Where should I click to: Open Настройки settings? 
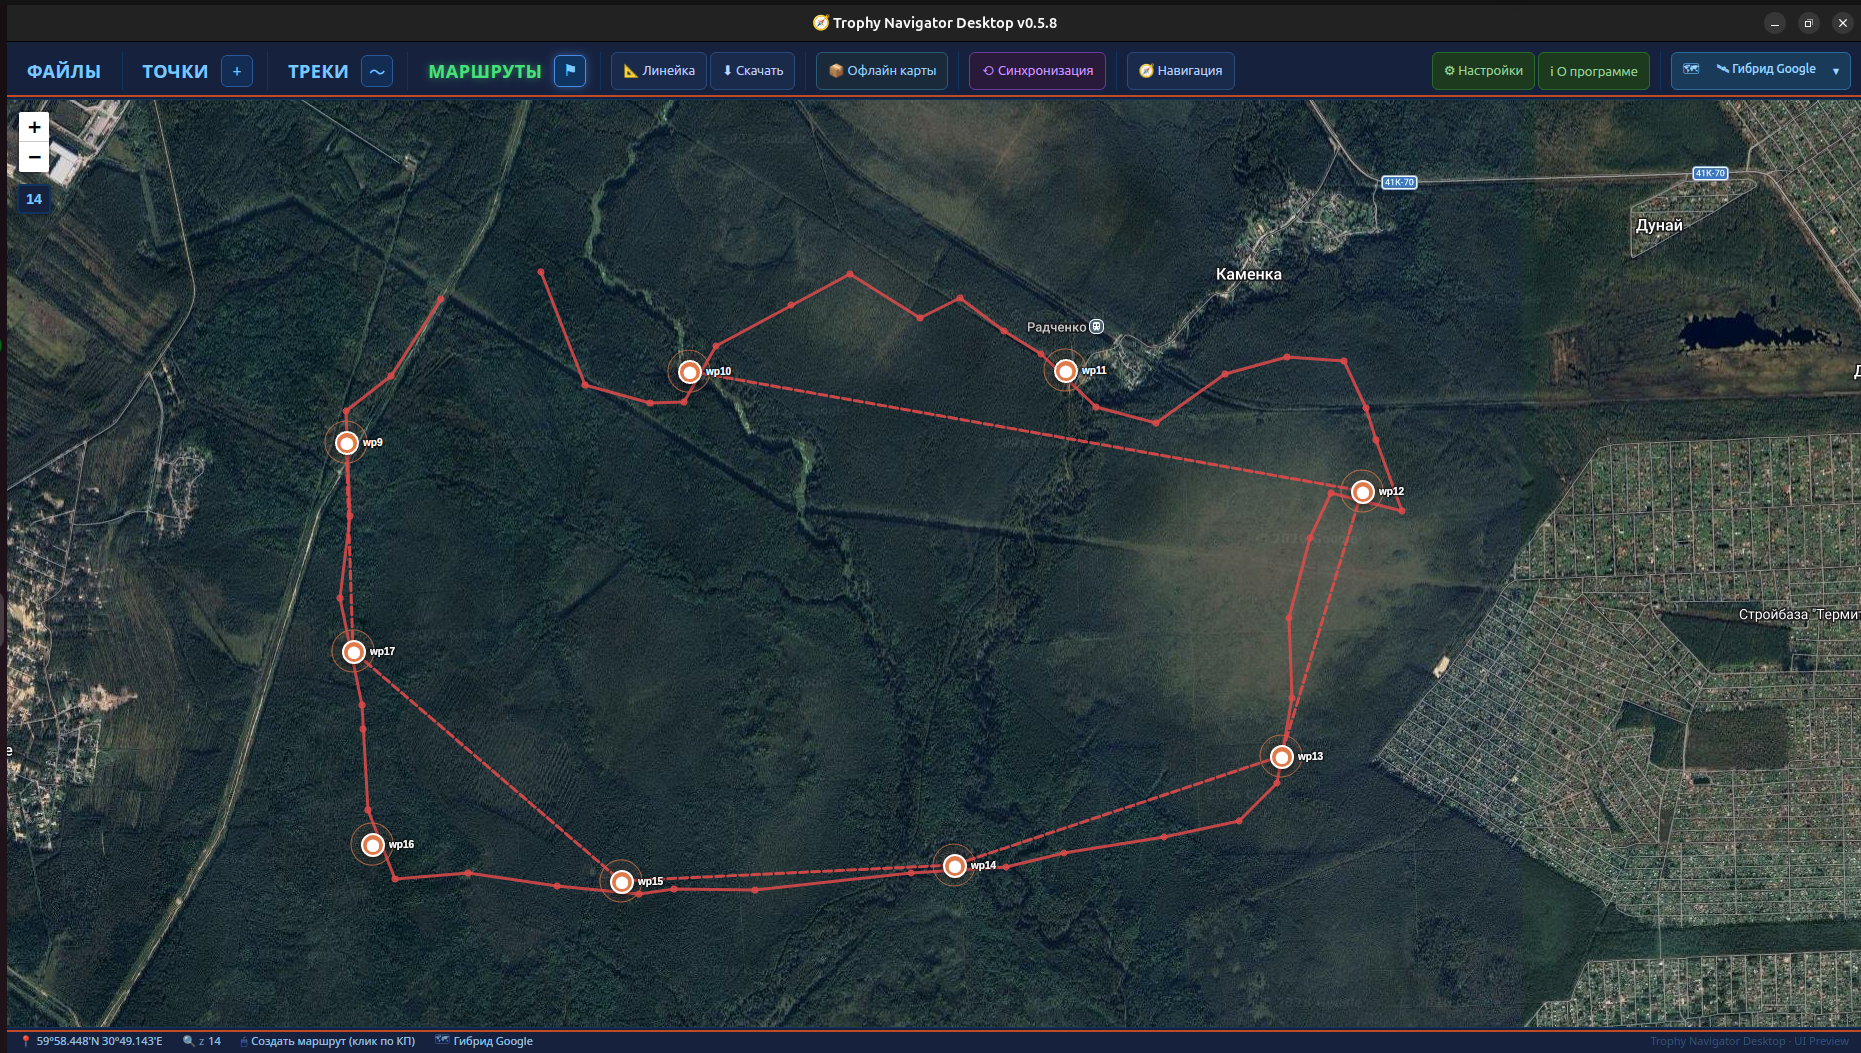point(1483,71)
